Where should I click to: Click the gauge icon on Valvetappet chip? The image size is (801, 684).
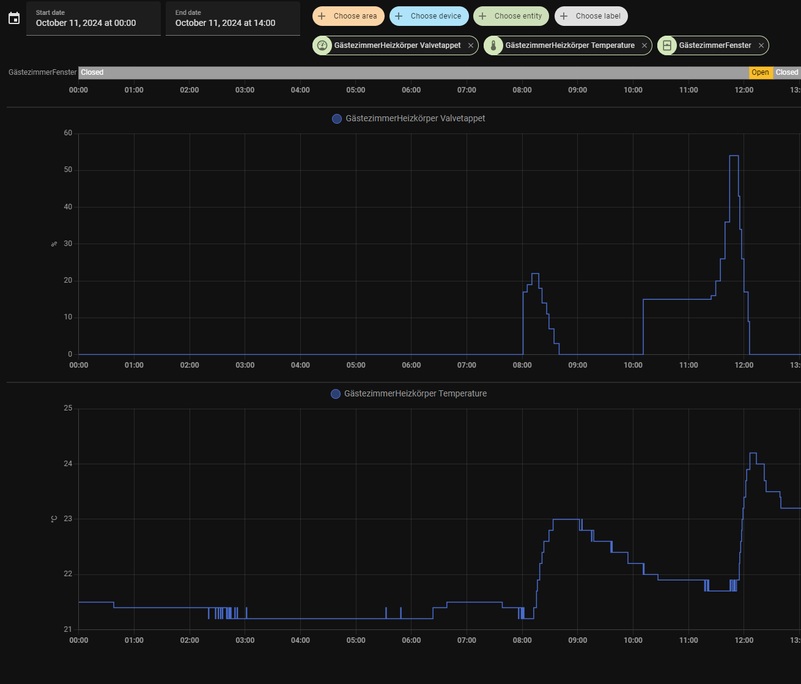click(322, 45)
